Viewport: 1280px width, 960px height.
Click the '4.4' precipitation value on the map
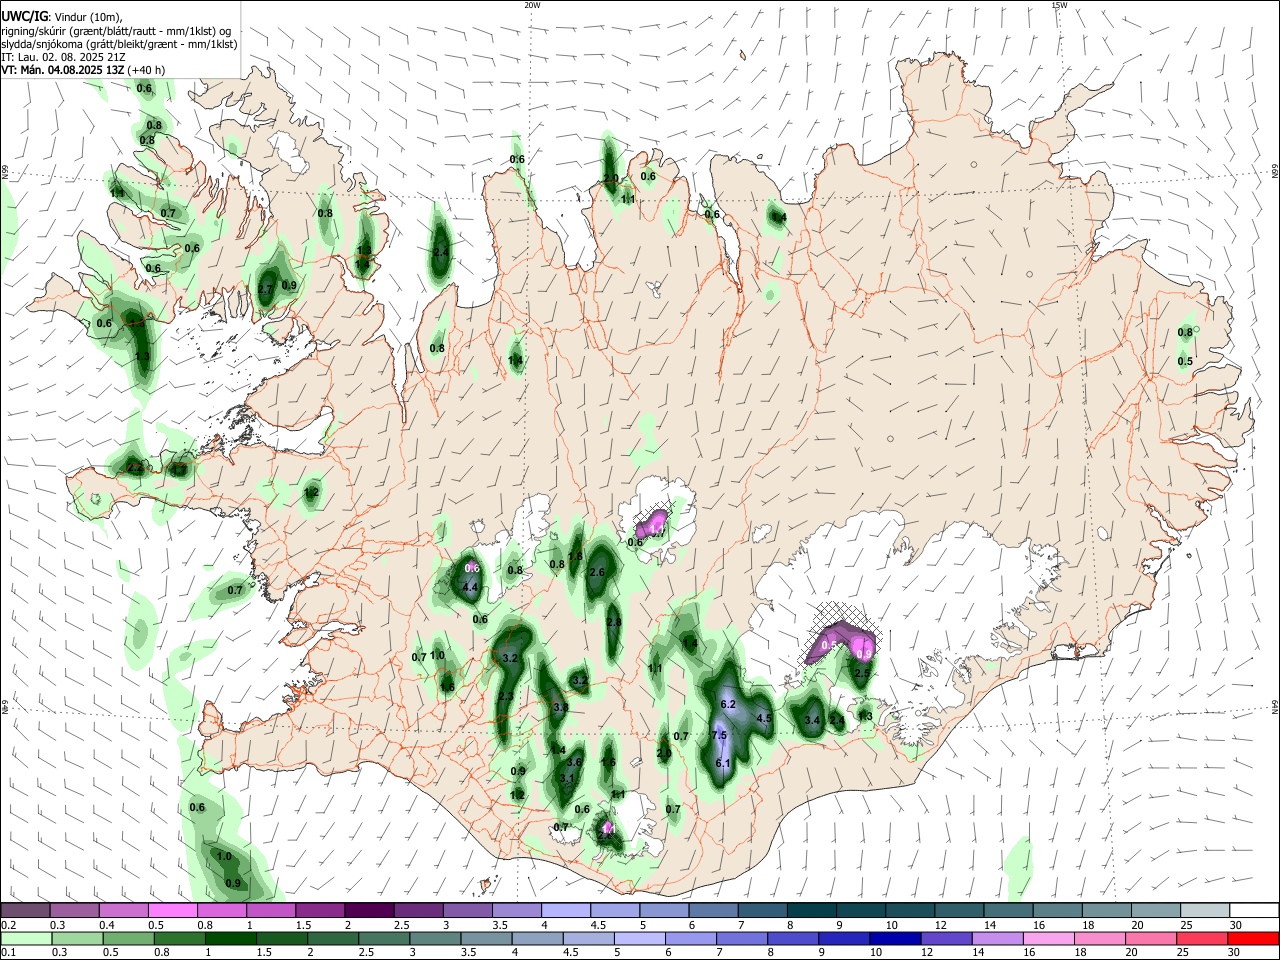pos(470,587)
